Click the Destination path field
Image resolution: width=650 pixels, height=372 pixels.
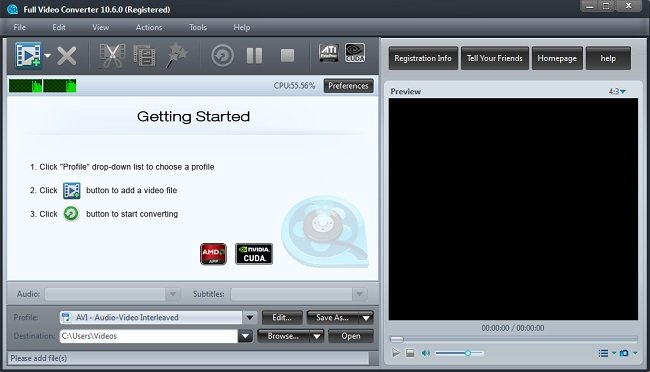[149, 336]
